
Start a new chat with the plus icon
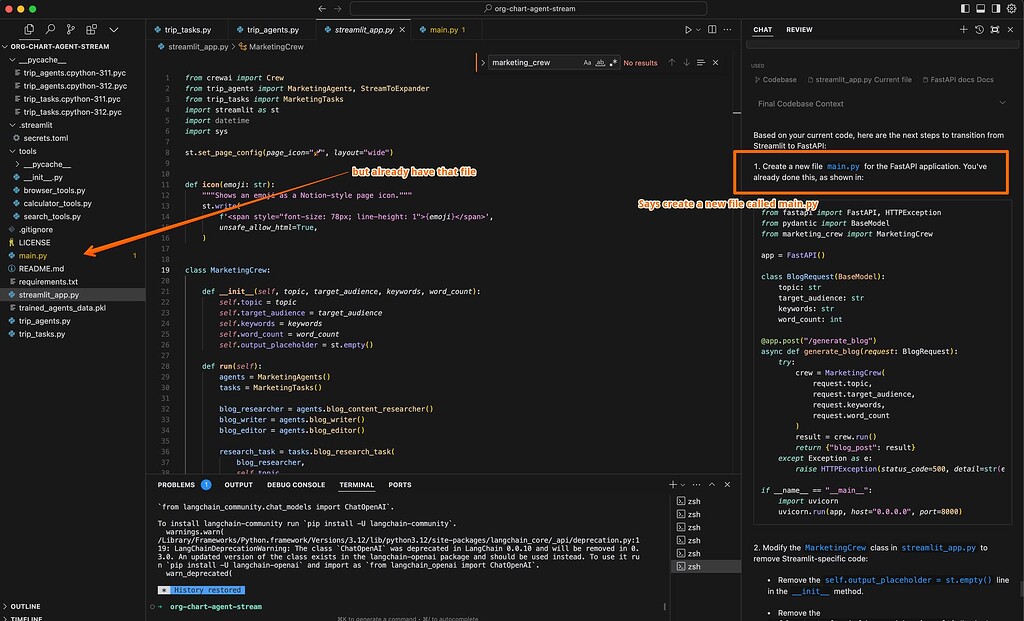962,29
